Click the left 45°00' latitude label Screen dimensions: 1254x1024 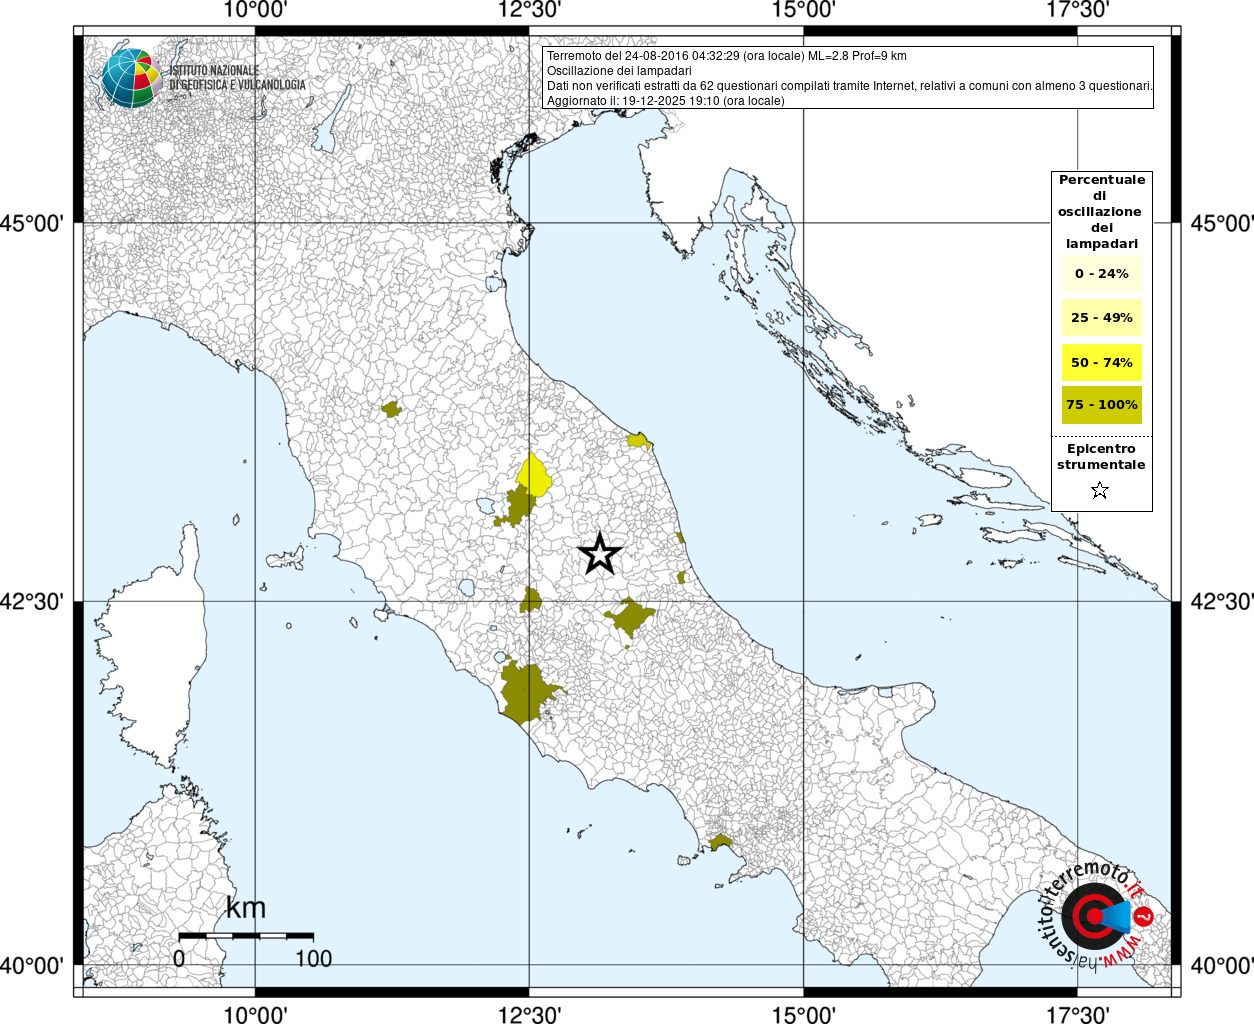coord(31,222)
